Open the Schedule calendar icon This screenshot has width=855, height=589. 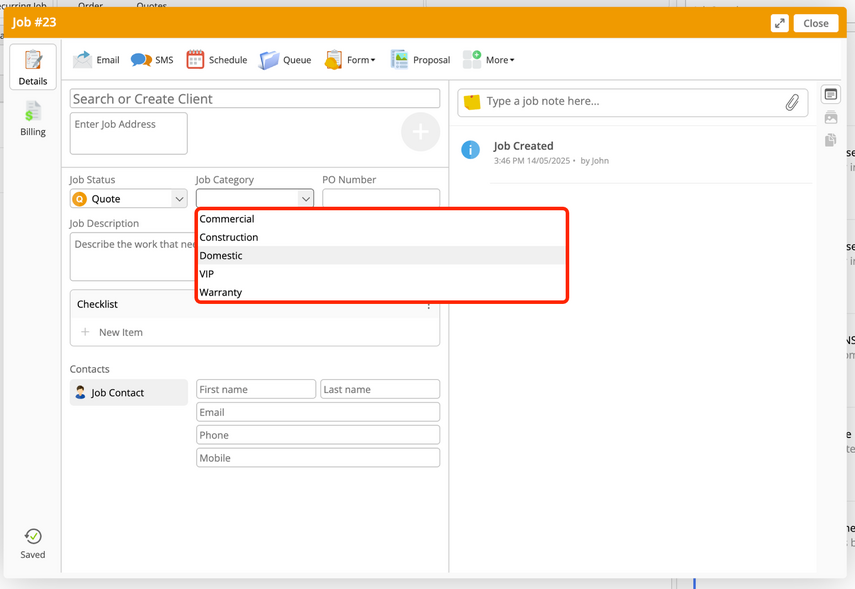pyautogui.click(x=194, y=59)
